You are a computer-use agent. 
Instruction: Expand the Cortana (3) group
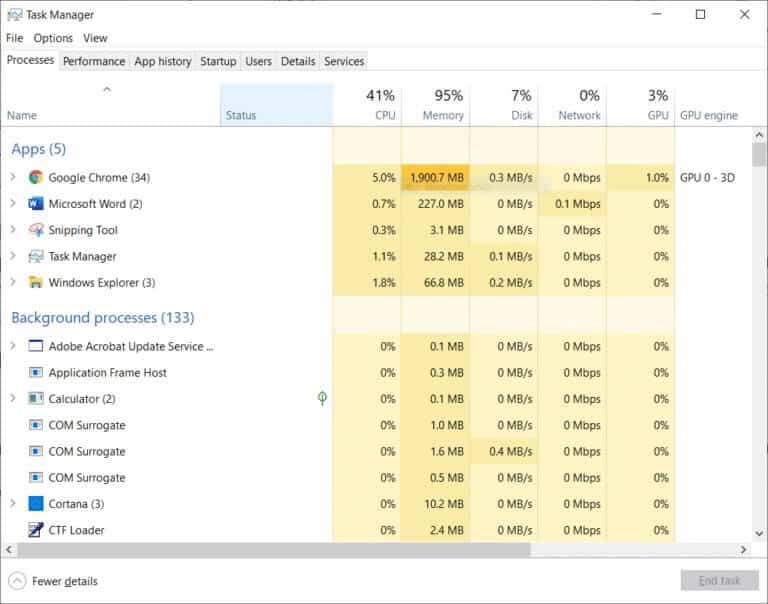[x=13, y=503]
